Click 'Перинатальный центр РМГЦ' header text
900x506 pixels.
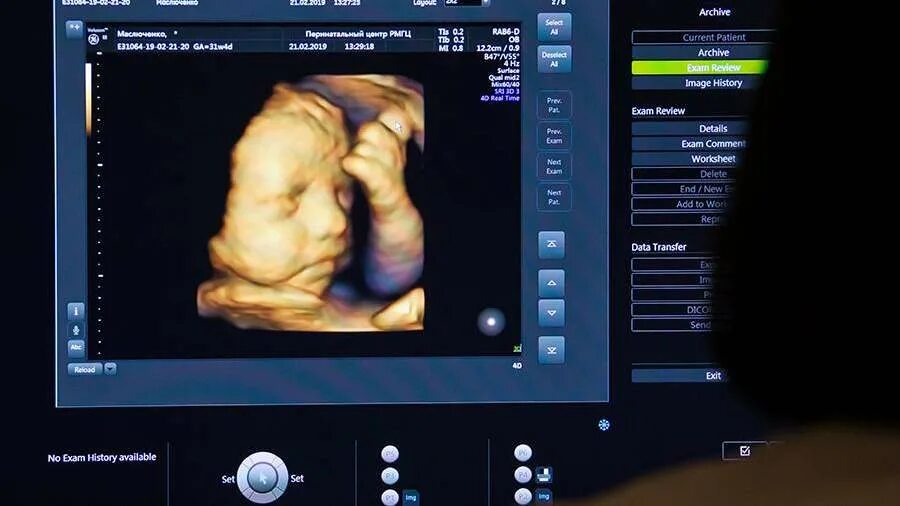[x=358, y=34]
